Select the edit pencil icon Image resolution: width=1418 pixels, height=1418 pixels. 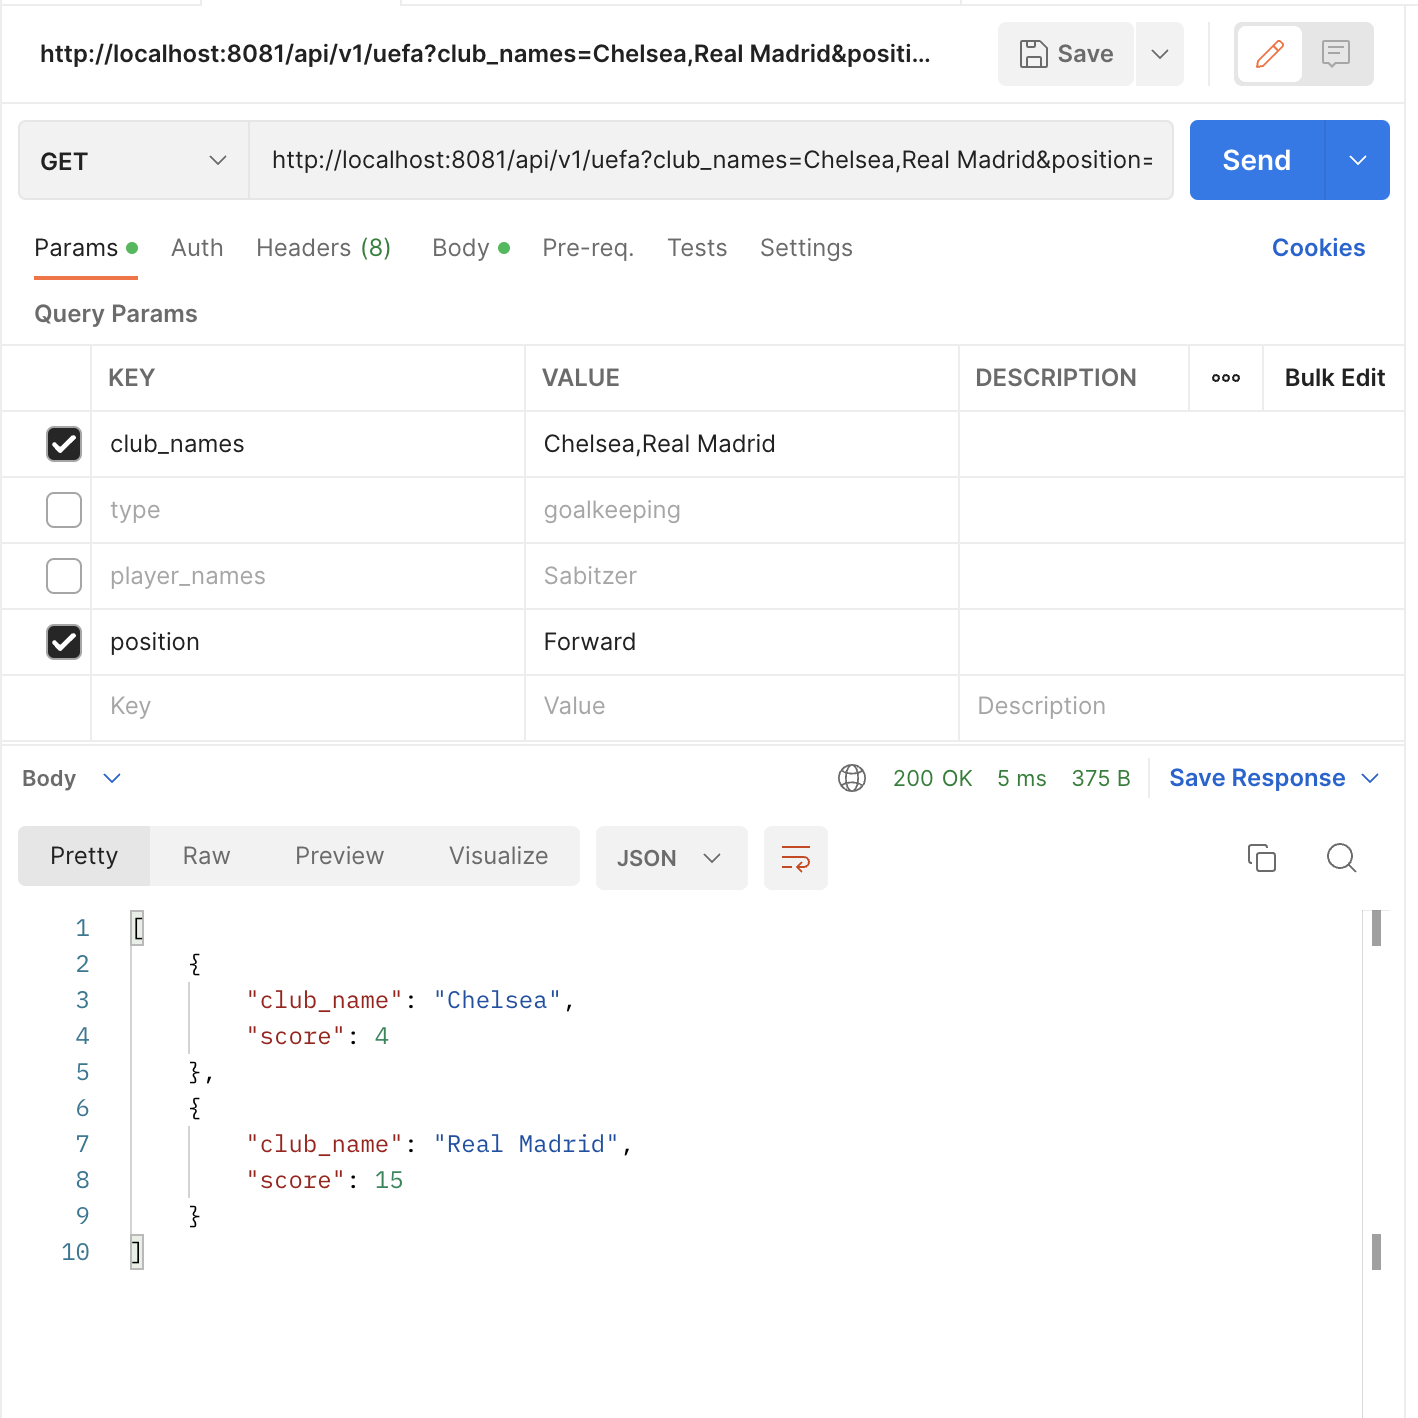(1269, 54)
